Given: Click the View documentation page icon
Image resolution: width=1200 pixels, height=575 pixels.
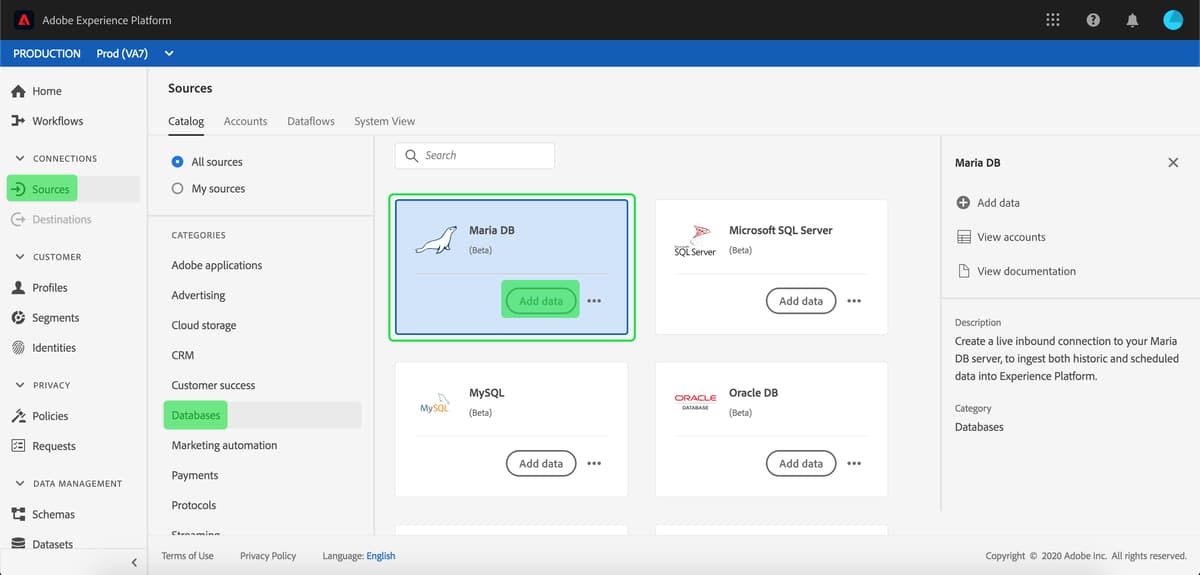Looking at the screenshot, I should tap(964, 271).
